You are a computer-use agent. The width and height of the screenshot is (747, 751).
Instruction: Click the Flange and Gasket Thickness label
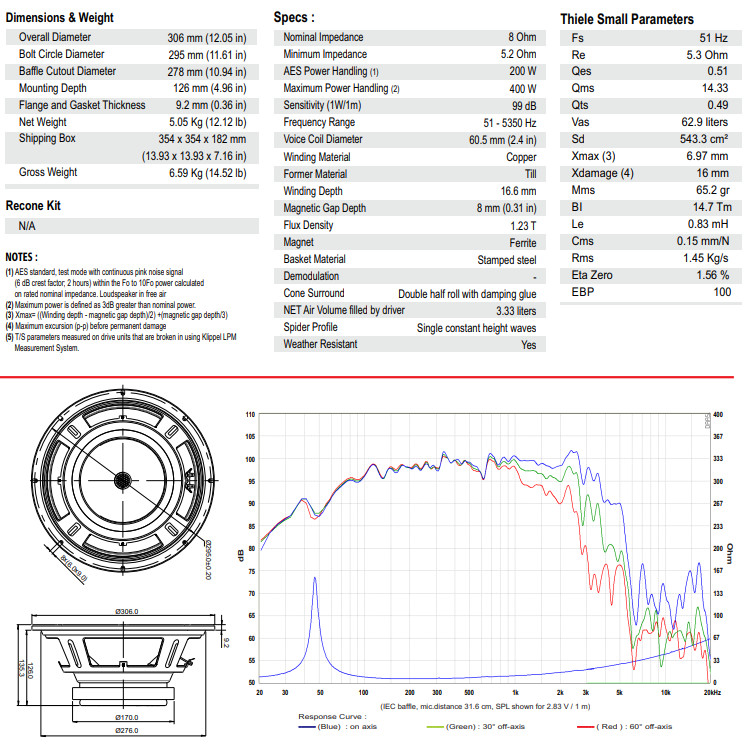[x=82, y=105]
